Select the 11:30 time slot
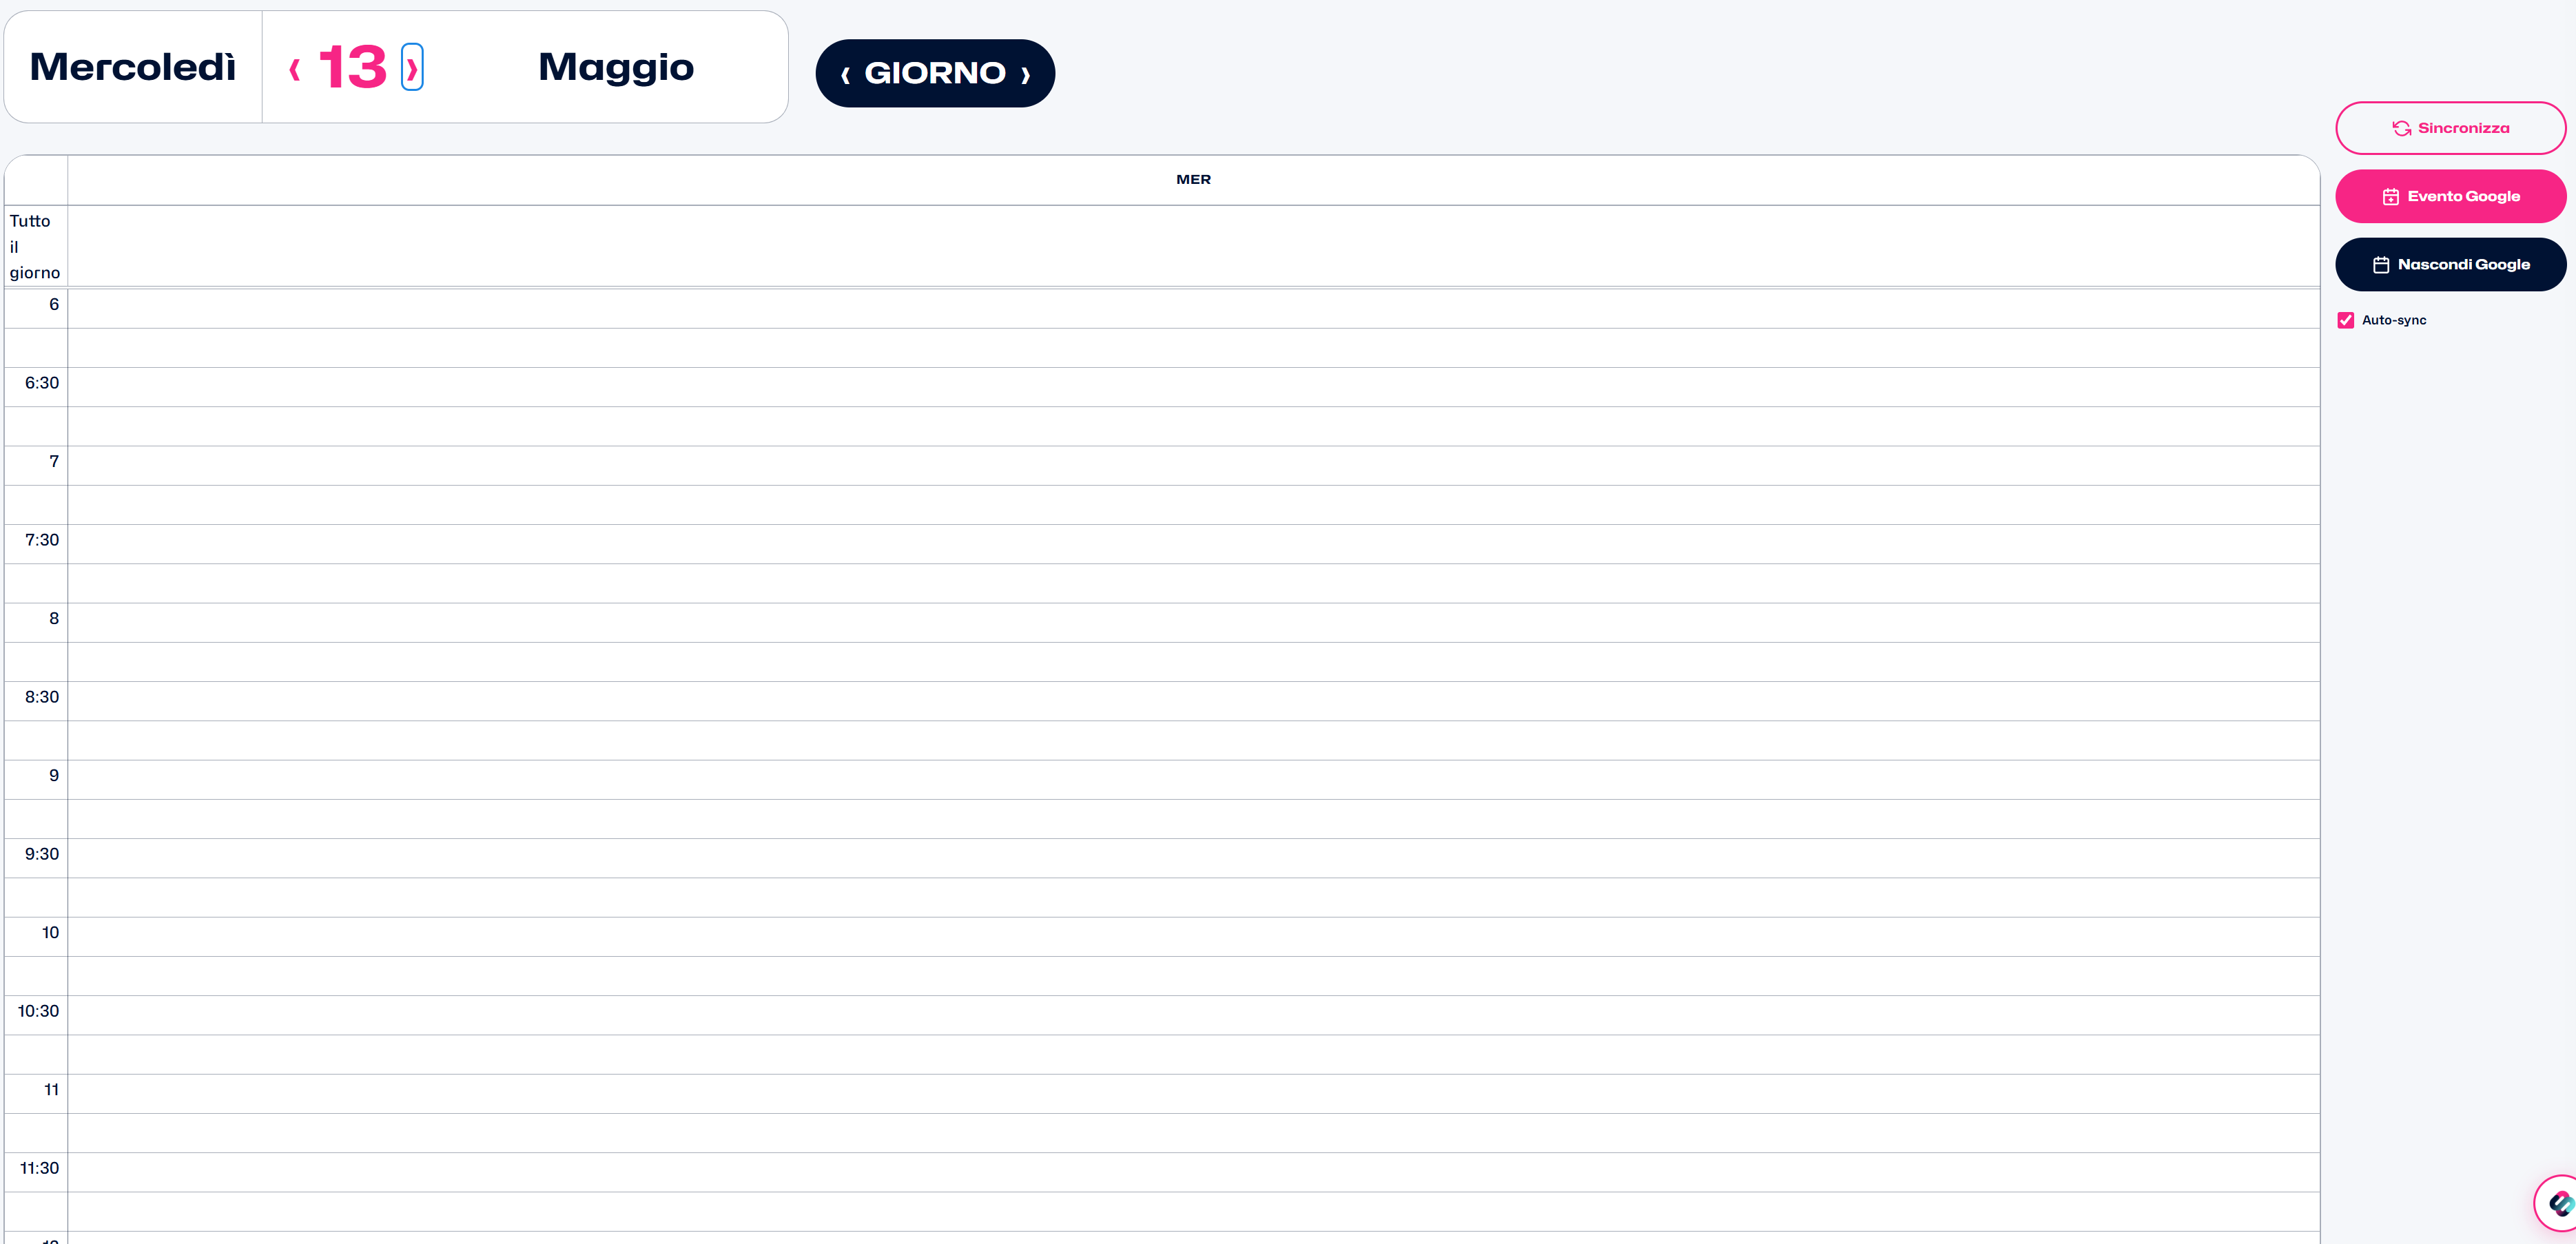The image size is (2576, 1244). tap(1193, 1172)
